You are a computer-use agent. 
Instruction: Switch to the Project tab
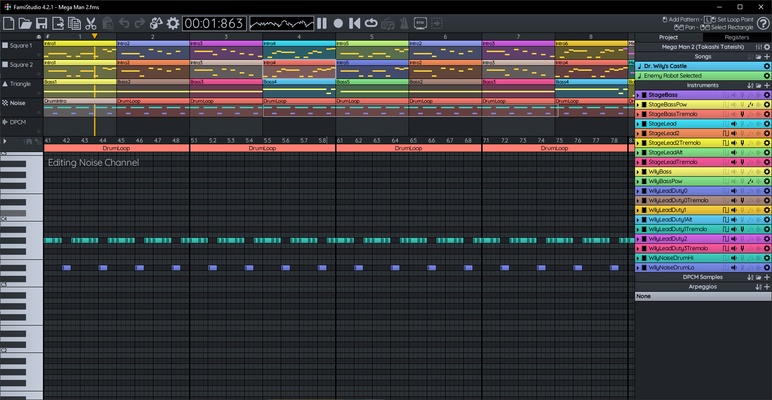tap(669, 37)
